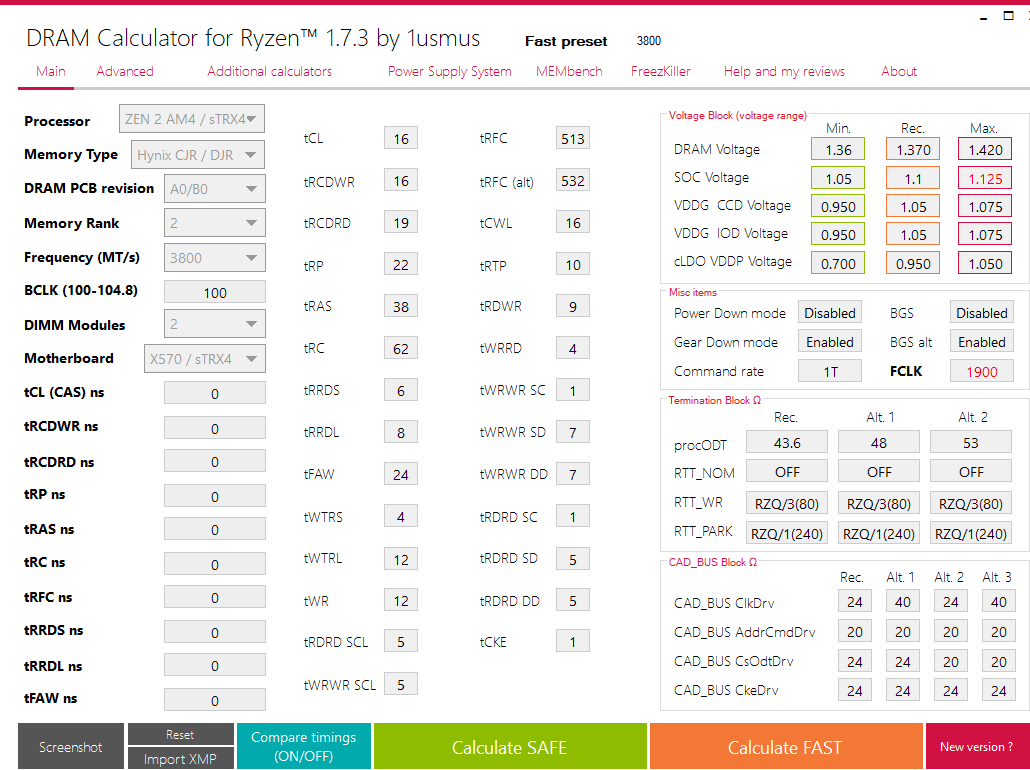This screenshot has height=770, width=1030.
Task: Expand the Processor dropdown
Action: tap(192, 119)
